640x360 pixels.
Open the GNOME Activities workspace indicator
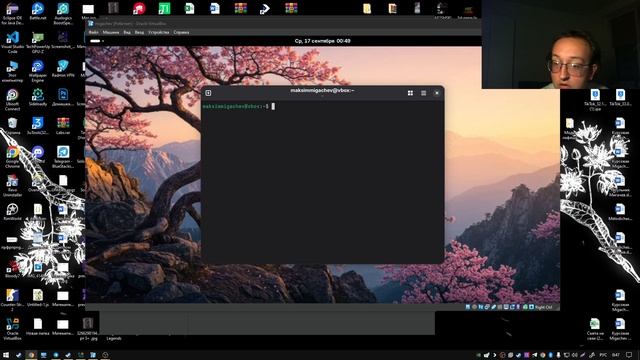97,41
